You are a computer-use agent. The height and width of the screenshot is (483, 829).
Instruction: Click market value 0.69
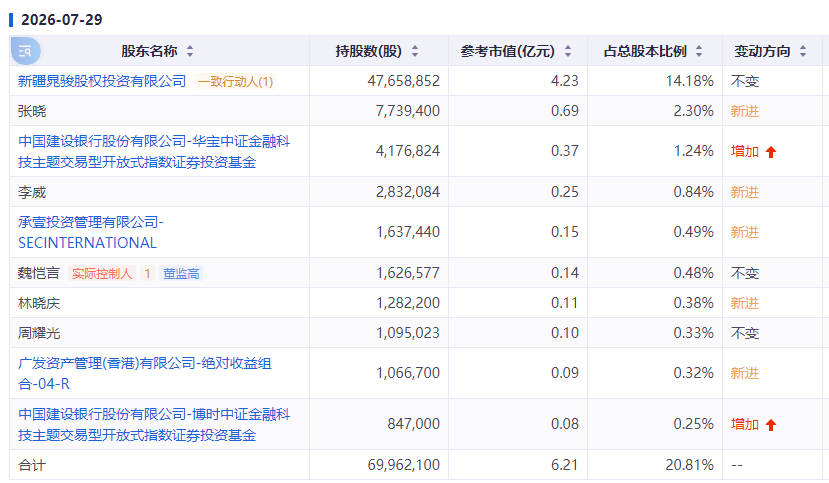565,111
